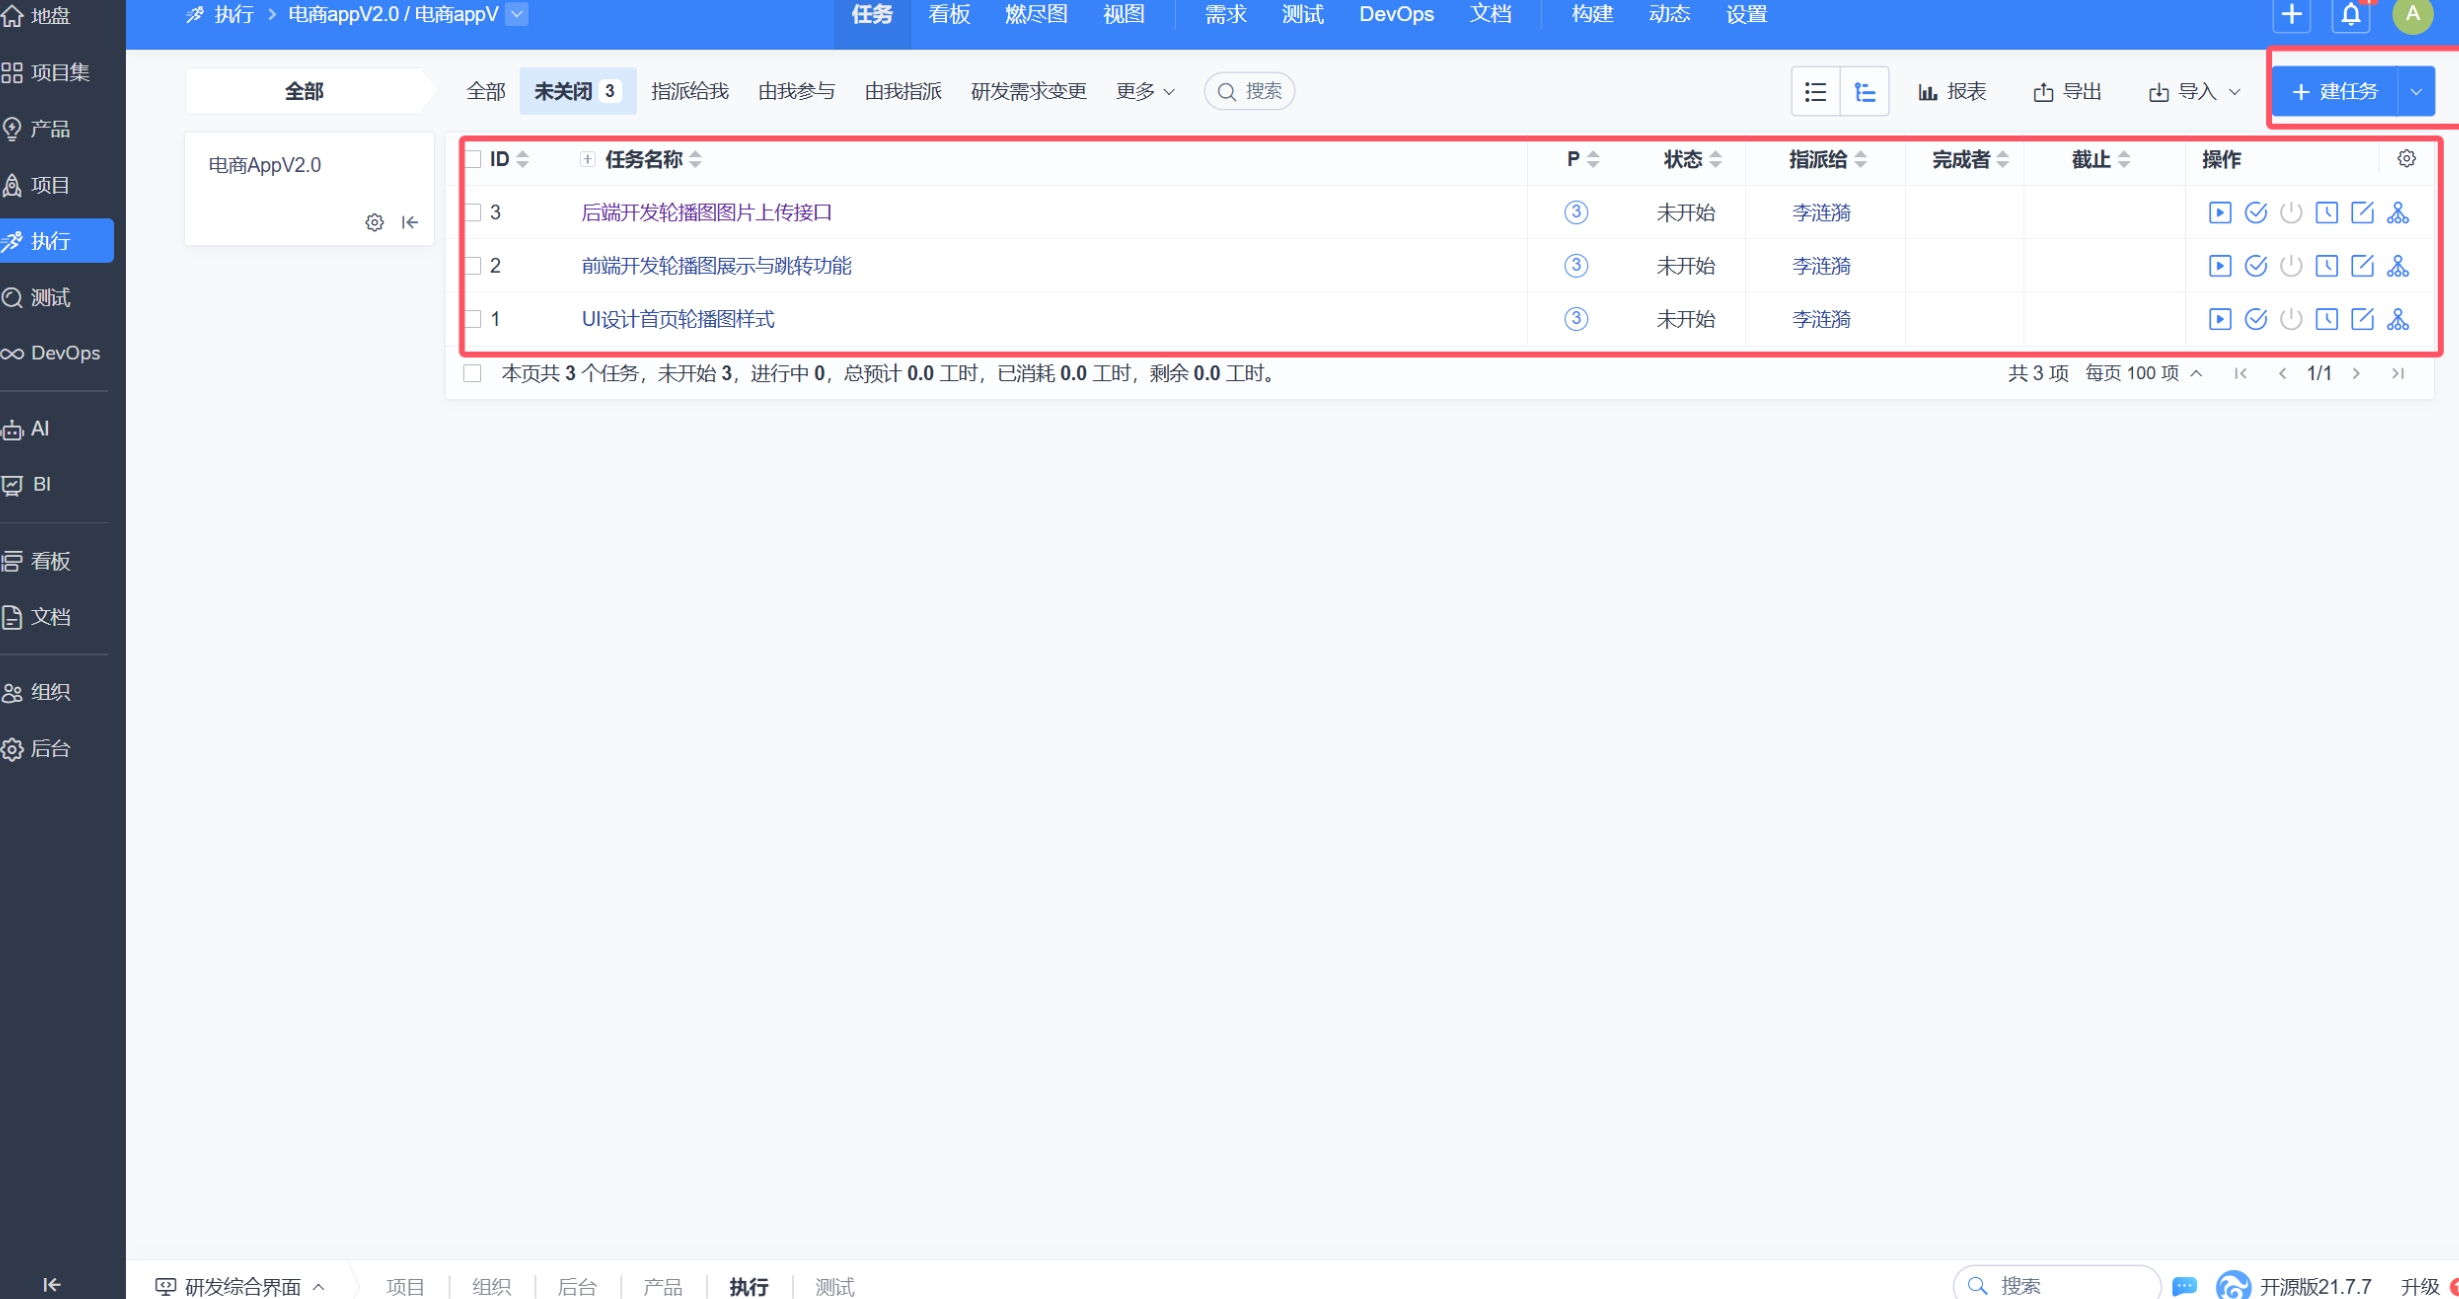Click the log work hours icon for task 1

[x=2326, y=319]
